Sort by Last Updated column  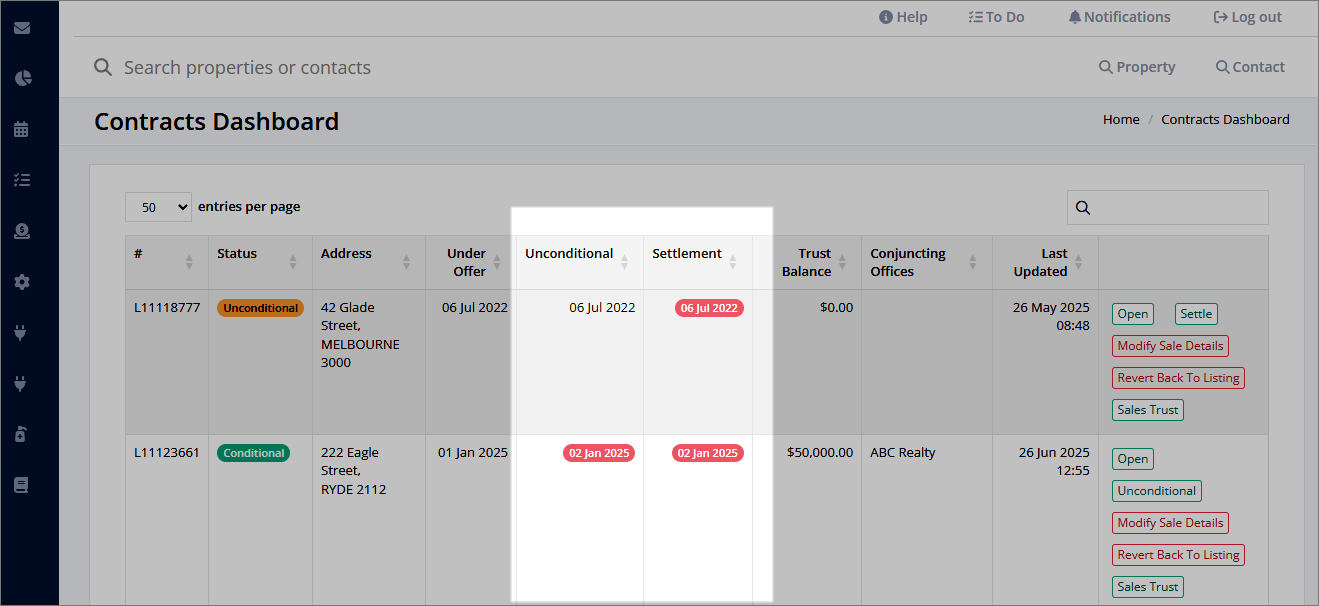1045,262
